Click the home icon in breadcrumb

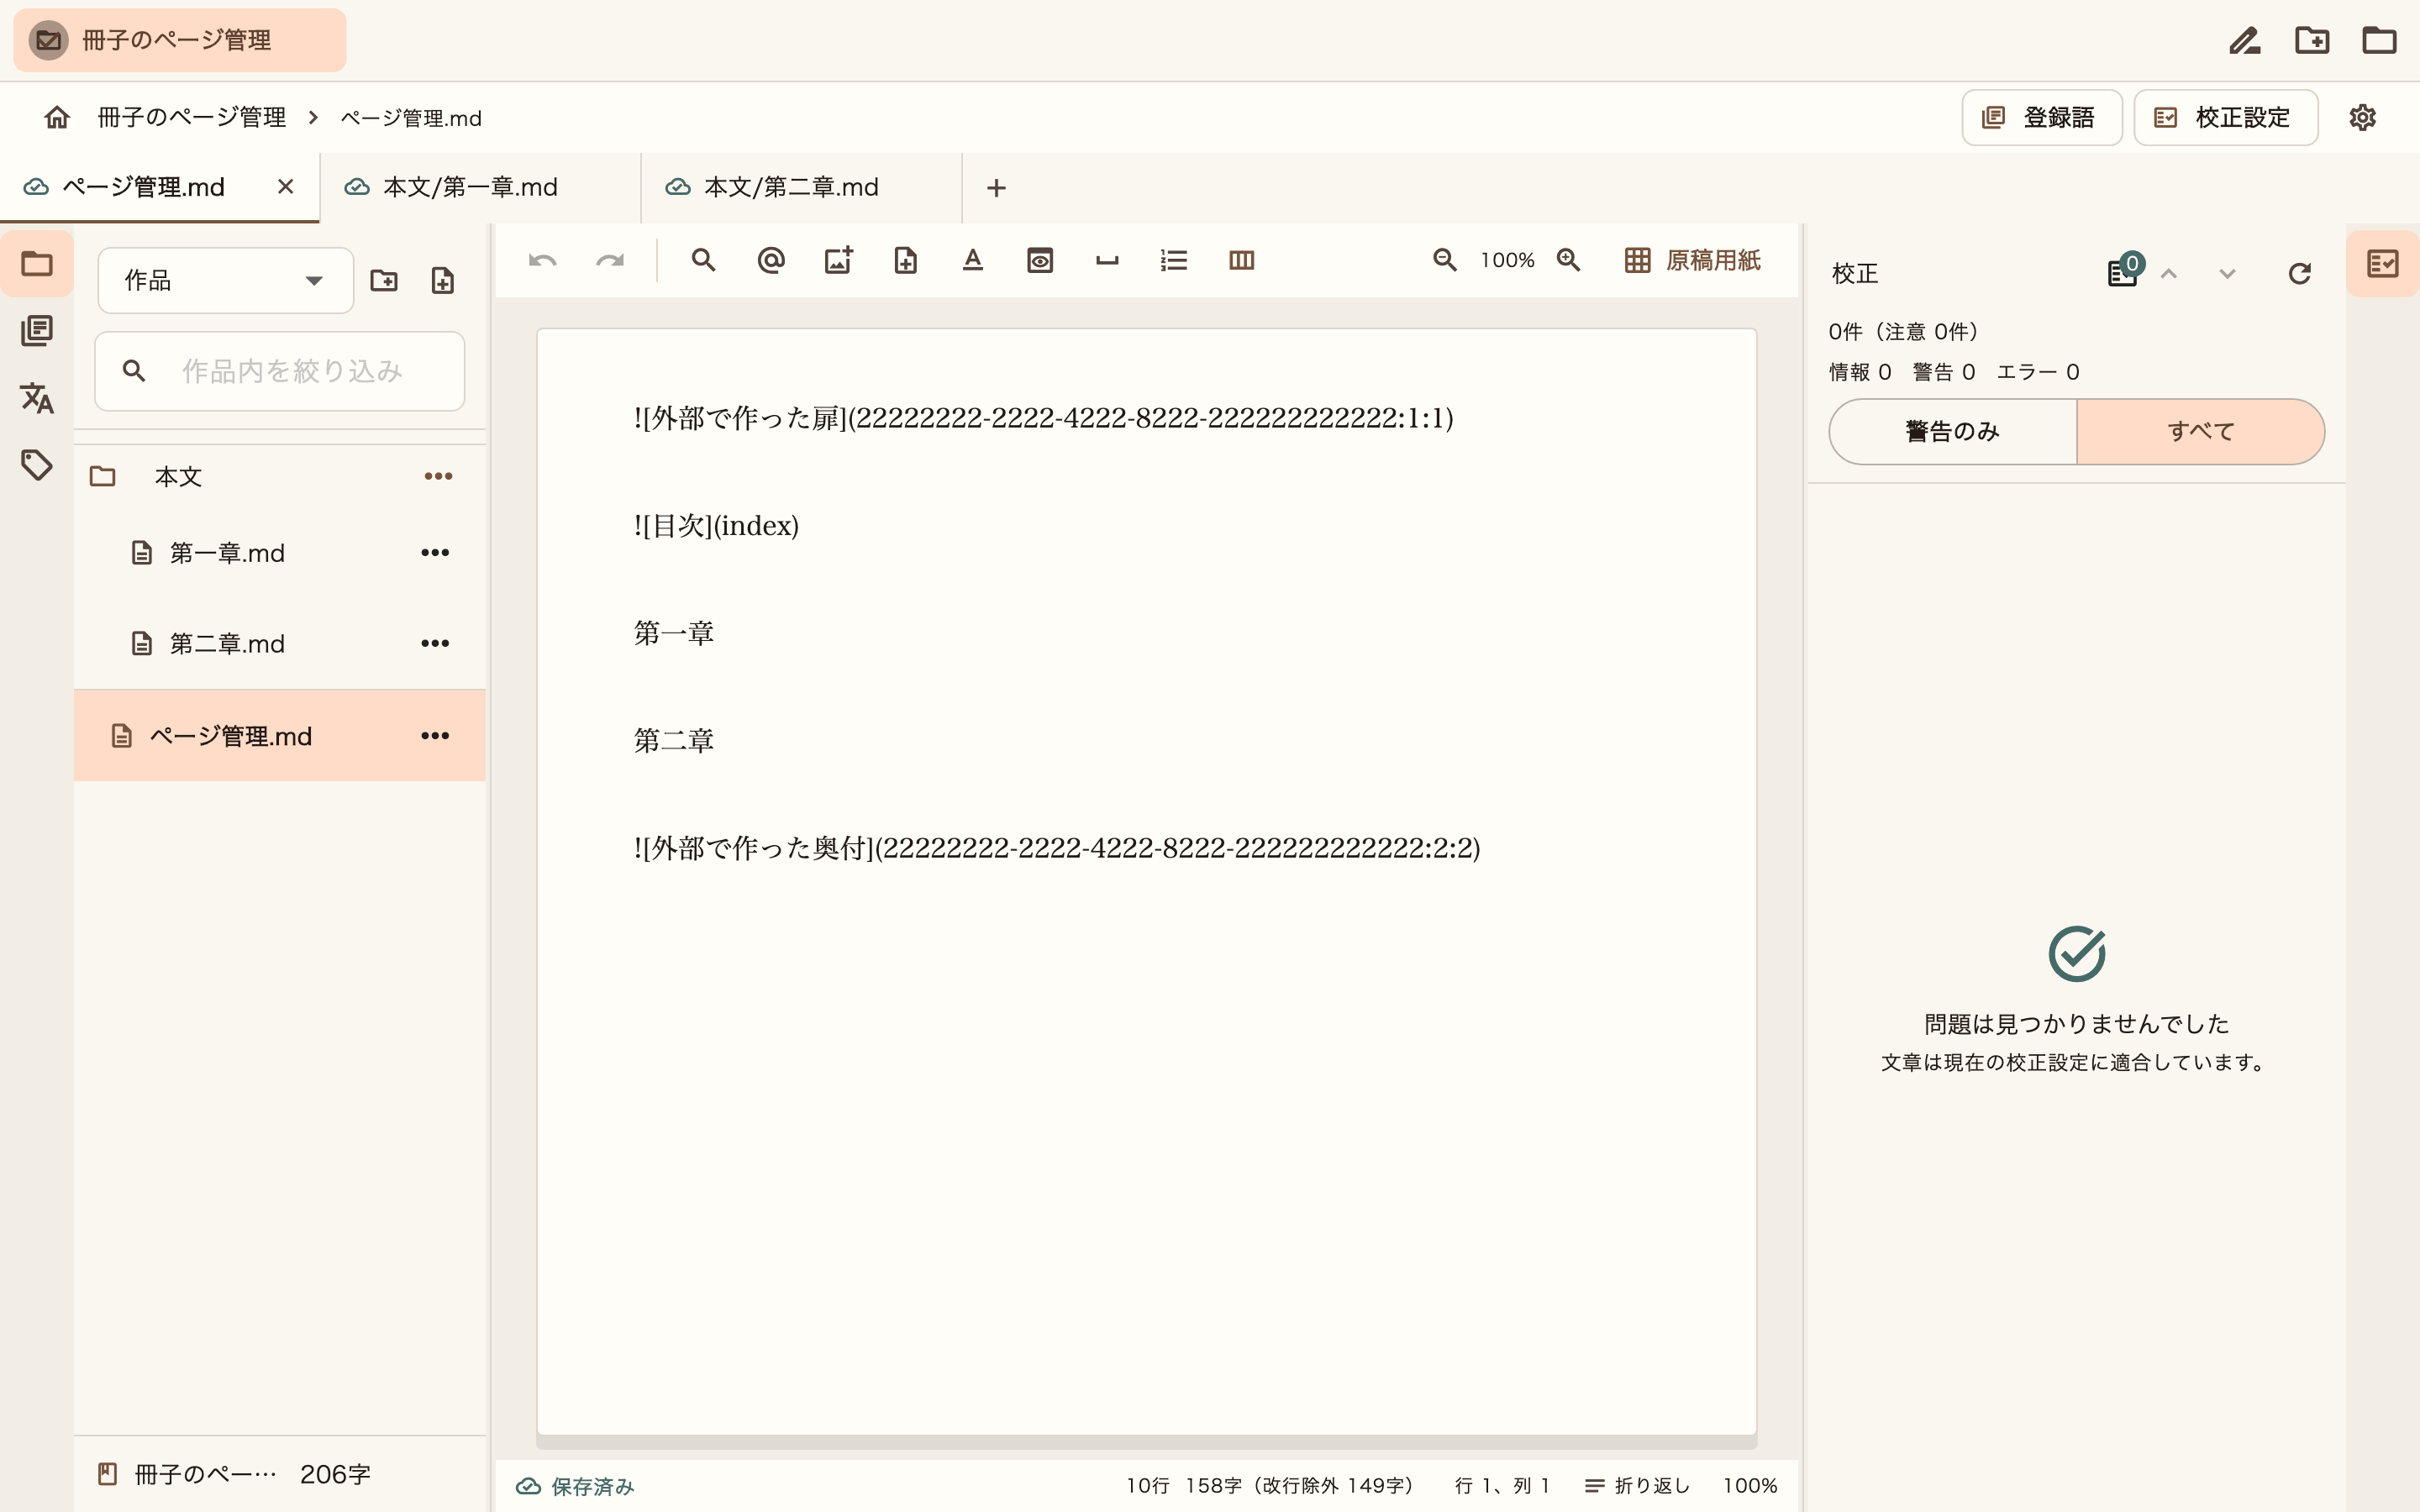tap(57, 118)
